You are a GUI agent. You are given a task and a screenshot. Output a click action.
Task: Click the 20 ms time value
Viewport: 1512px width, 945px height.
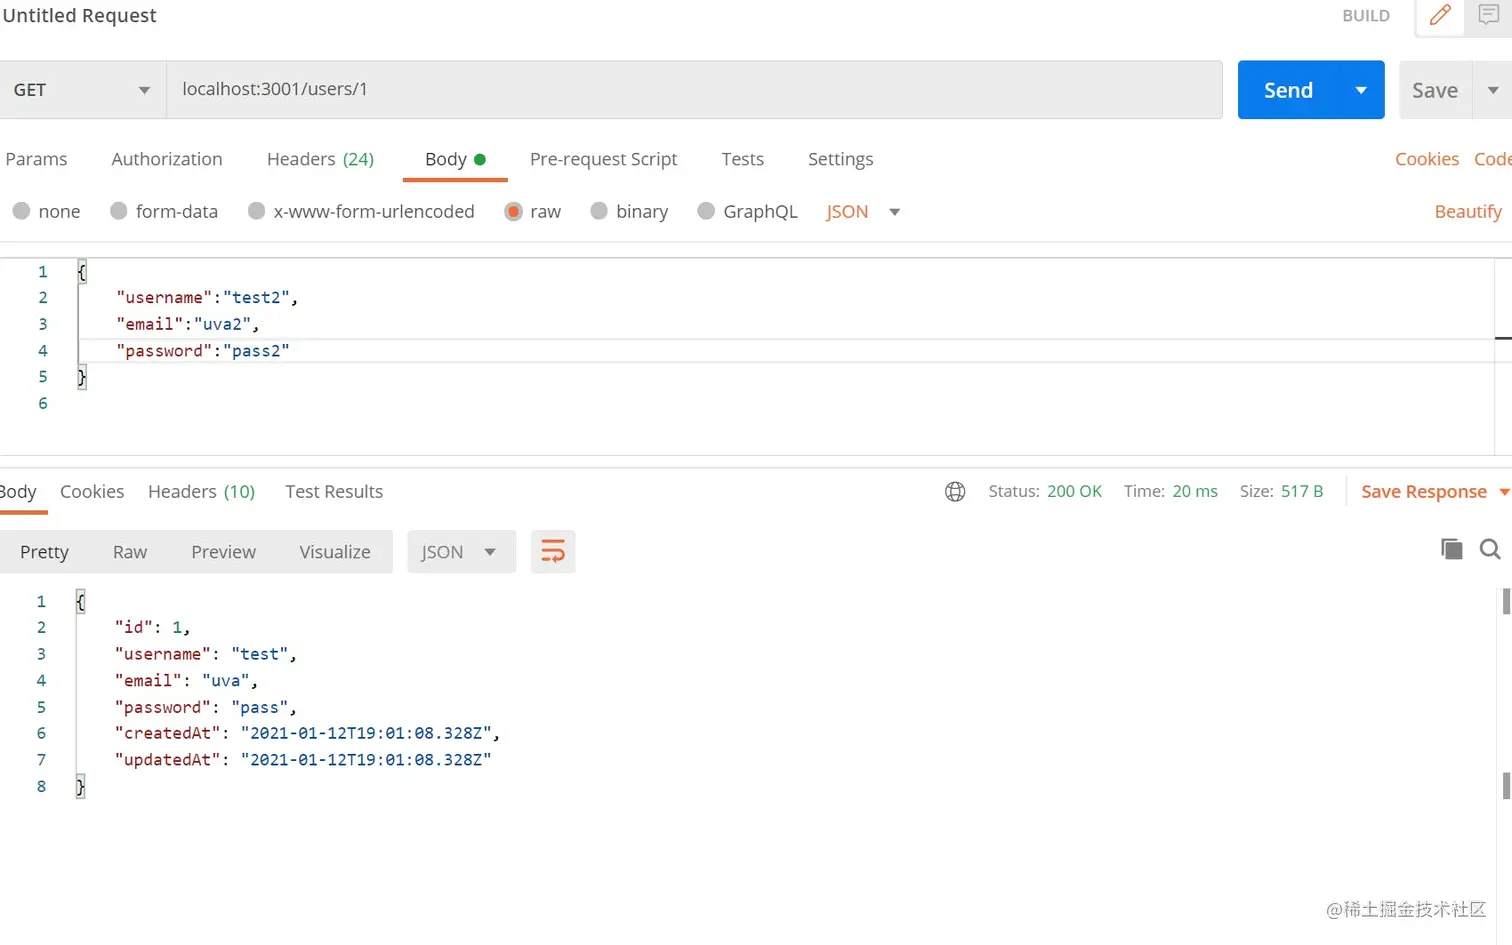click(x=1195, y=491)
